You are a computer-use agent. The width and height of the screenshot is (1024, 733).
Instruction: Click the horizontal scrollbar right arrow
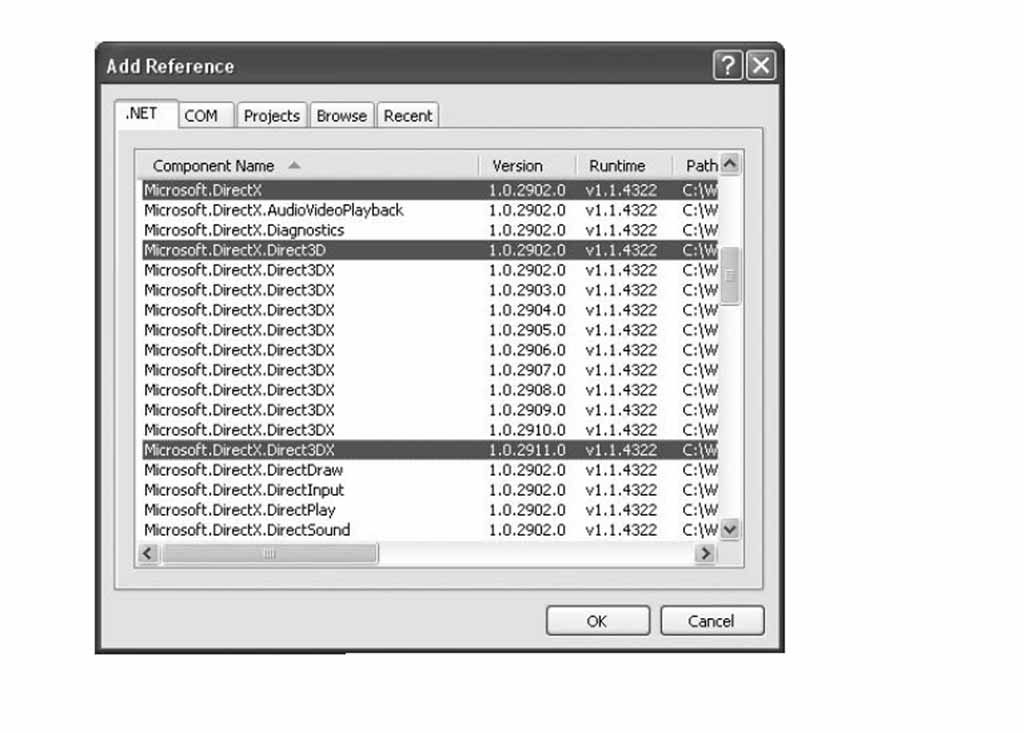tap(705, 554)
